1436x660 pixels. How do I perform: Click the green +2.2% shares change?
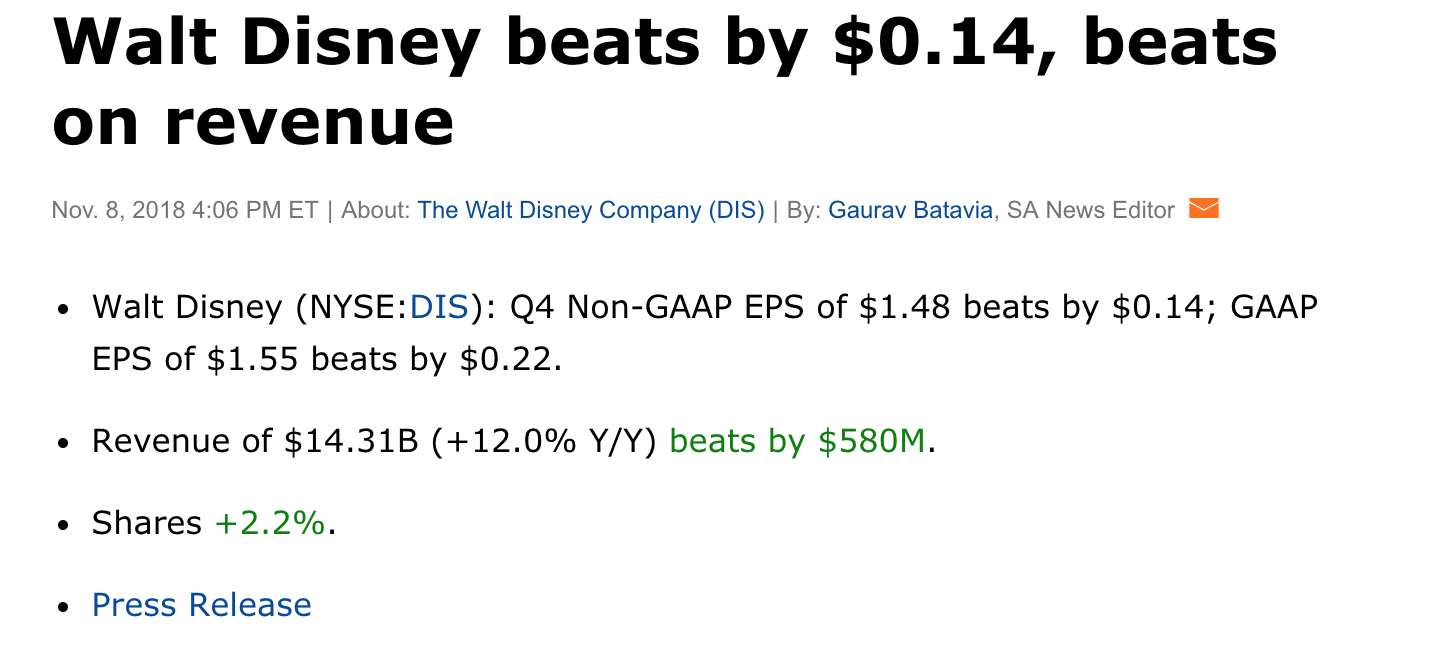[x=270, y=523]
